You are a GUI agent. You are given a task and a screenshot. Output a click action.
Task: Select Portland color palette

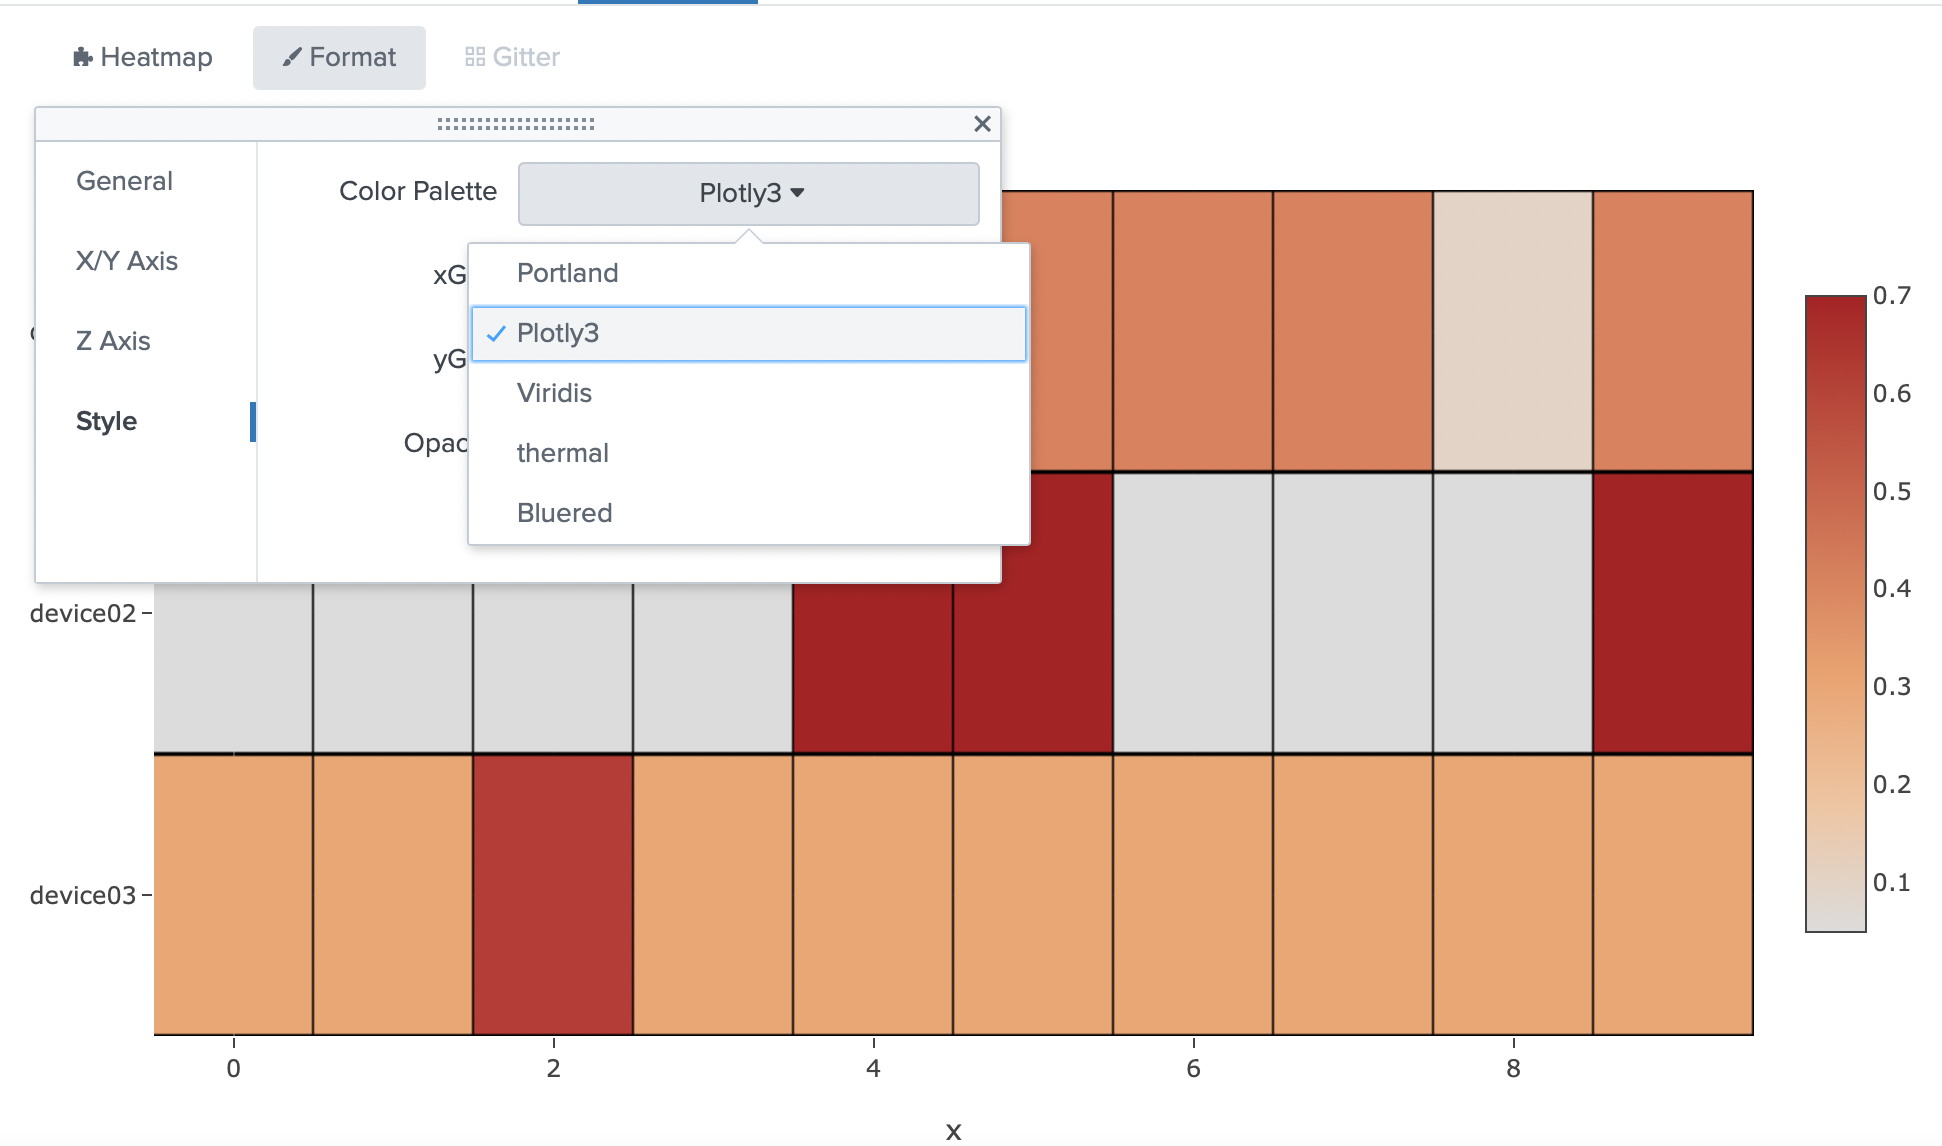point(567,273)
